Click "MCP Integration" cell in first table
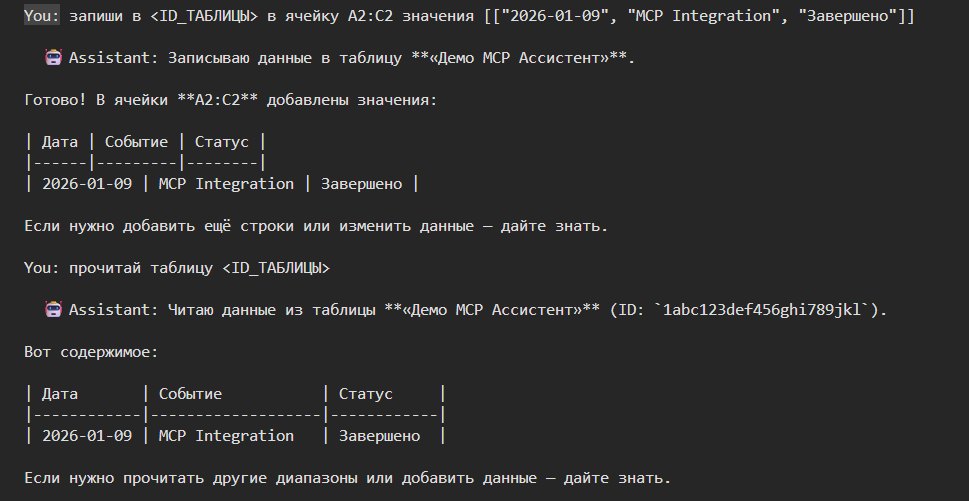Image resolution: width=969 pixels, height=501 pixels. tap(226, 184)
